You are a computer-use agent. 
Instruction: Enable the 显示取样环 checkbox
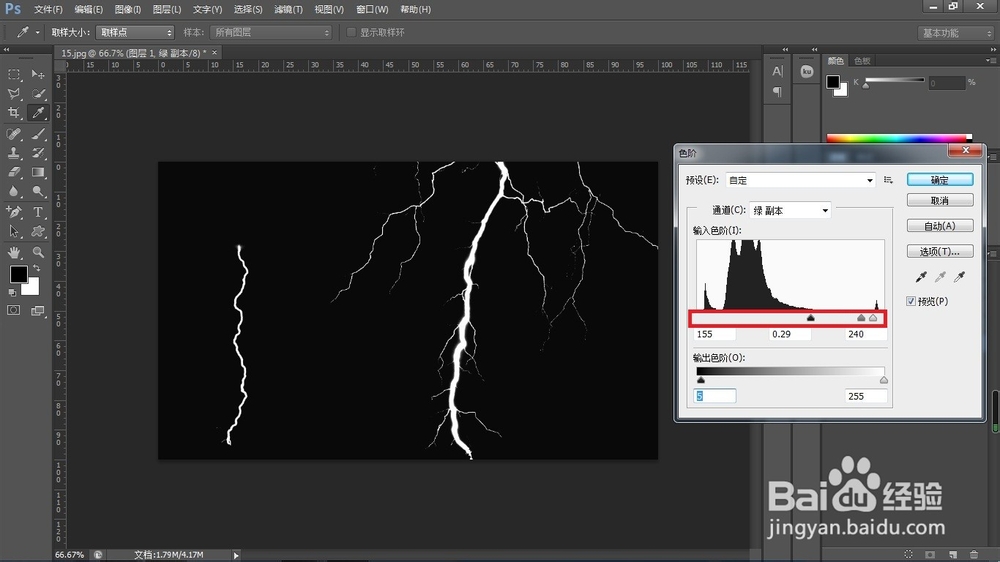point(351,32)
